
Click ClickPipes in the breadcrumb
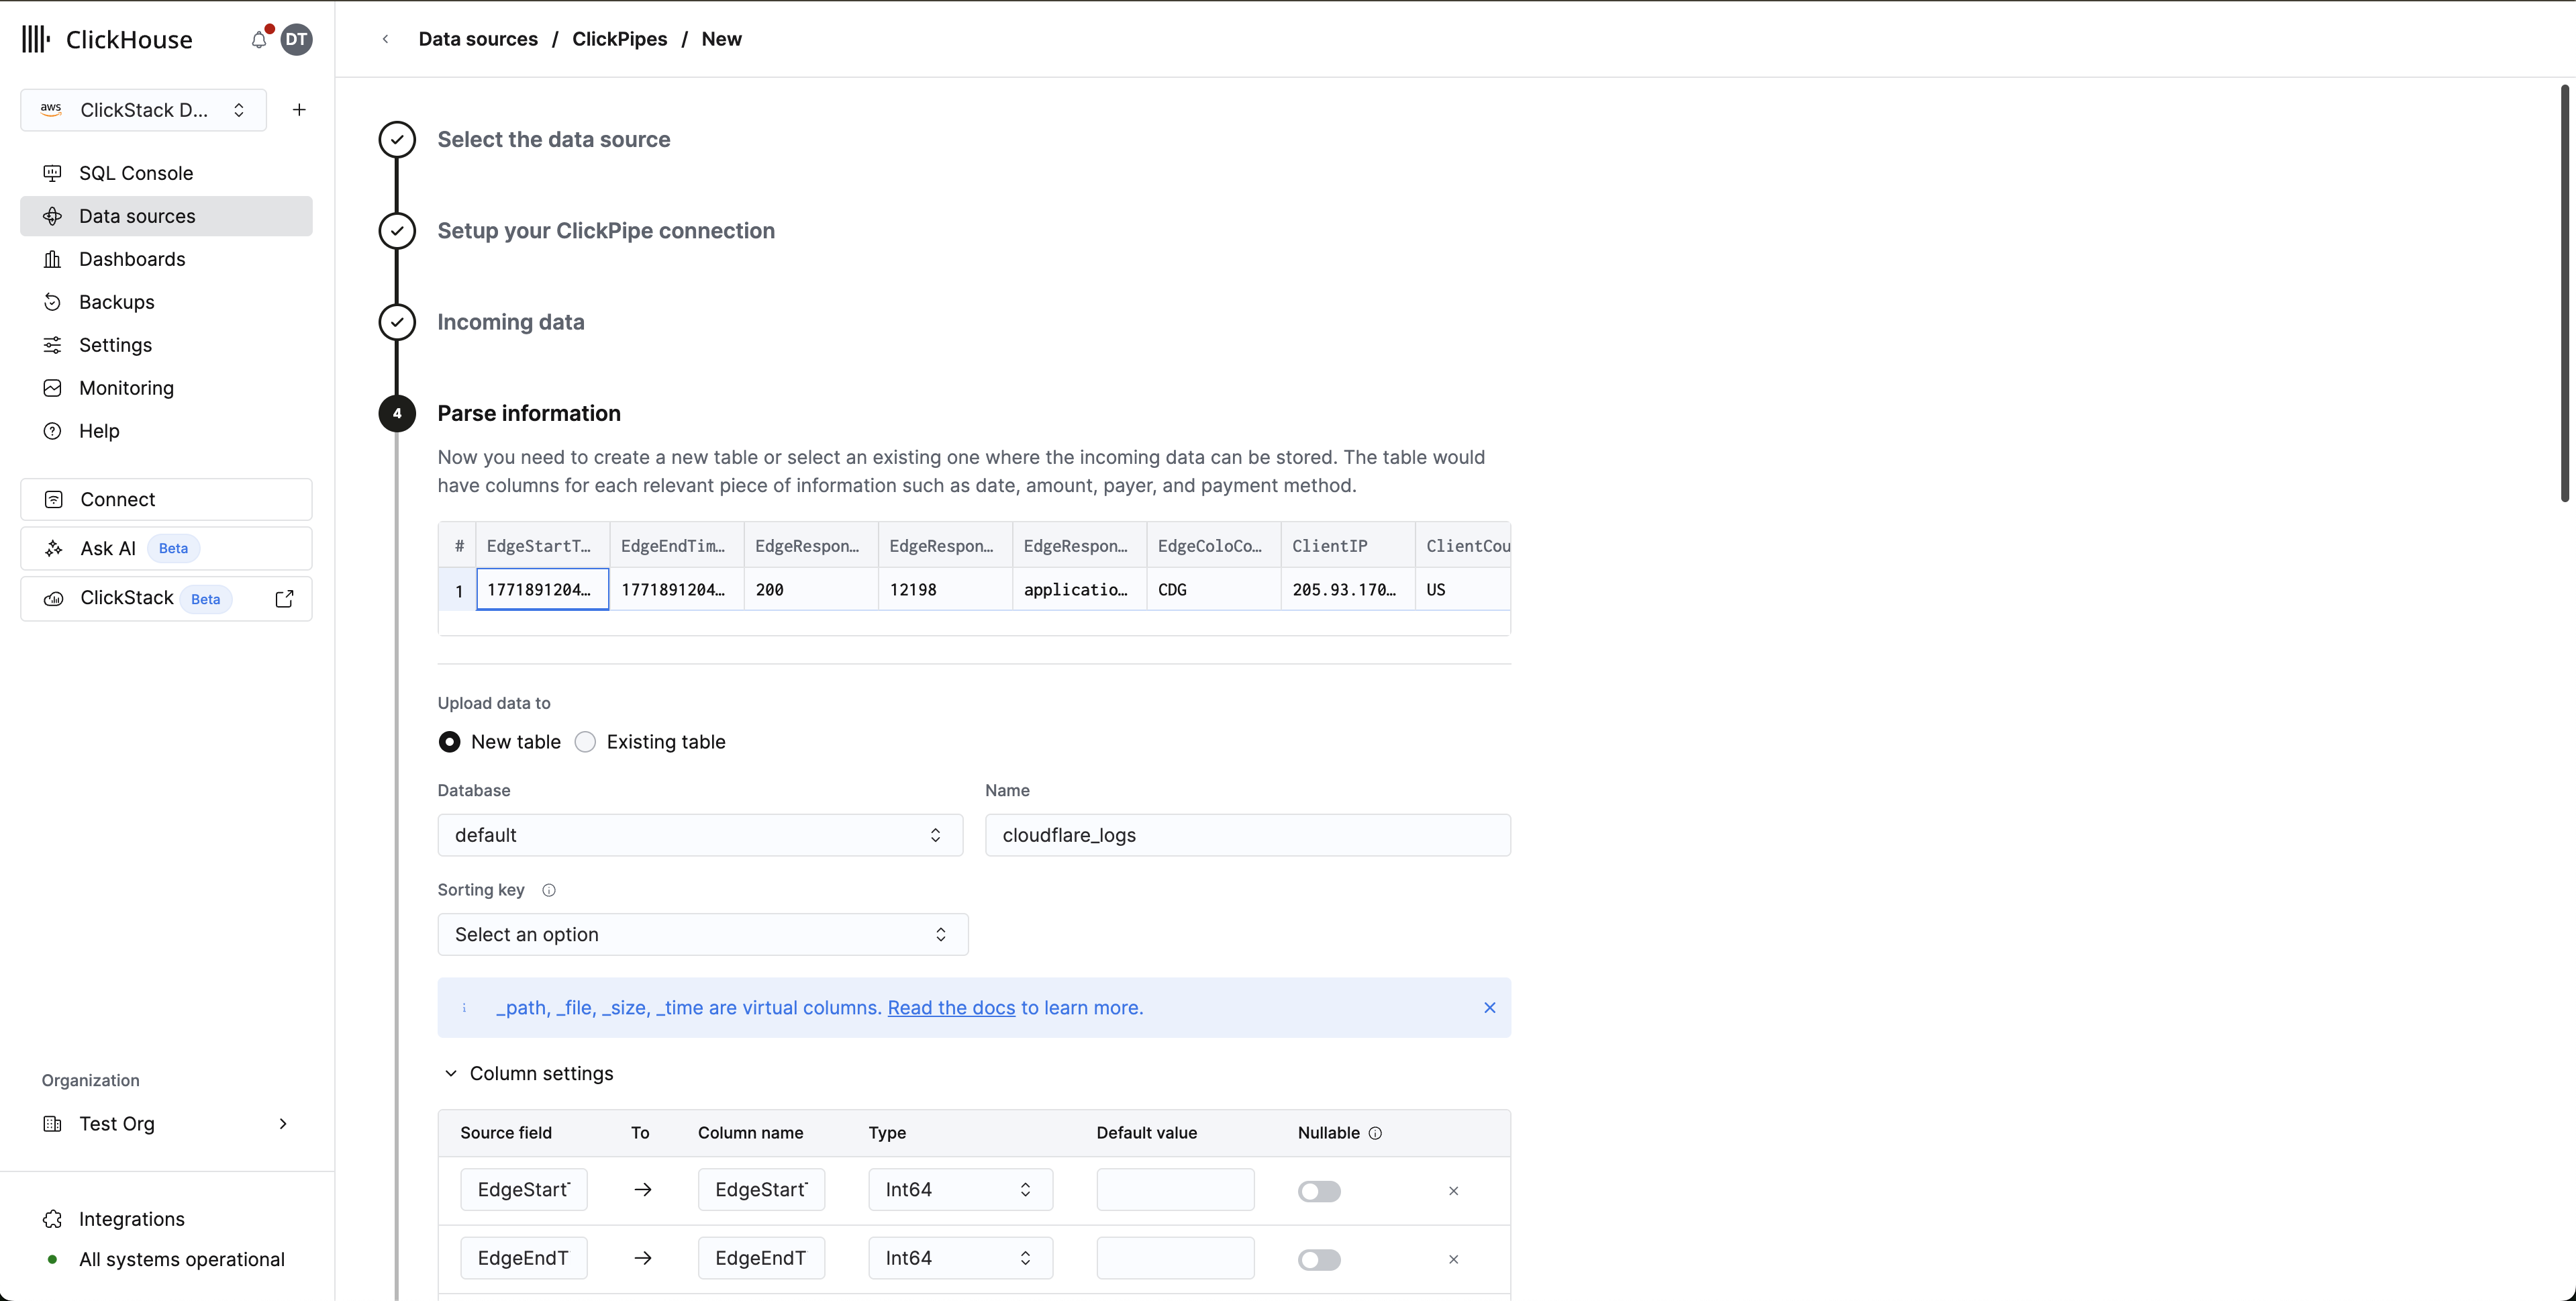[619, 39]
